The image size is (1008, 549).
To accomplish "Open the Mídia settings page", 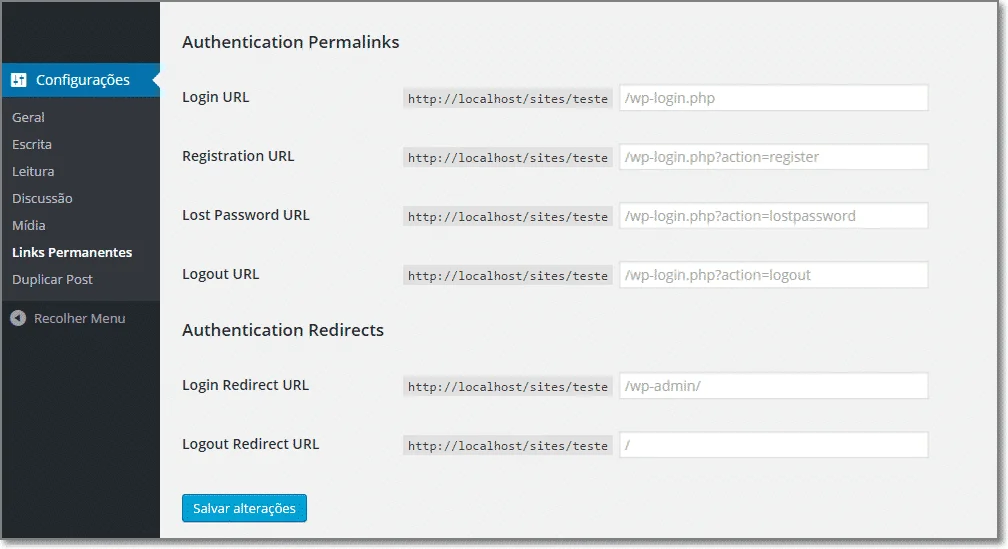I will (28, 226).
